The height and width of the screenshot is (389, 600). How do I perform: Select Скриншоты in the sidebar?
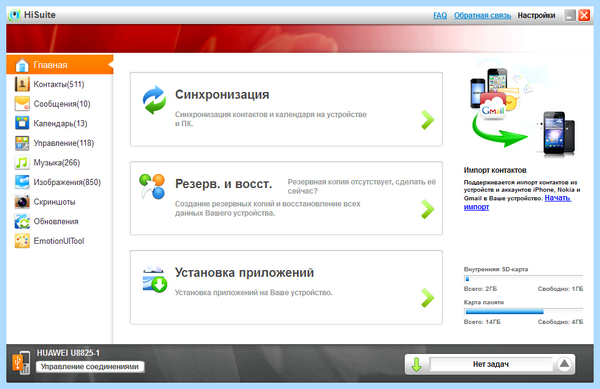[59, 202]
